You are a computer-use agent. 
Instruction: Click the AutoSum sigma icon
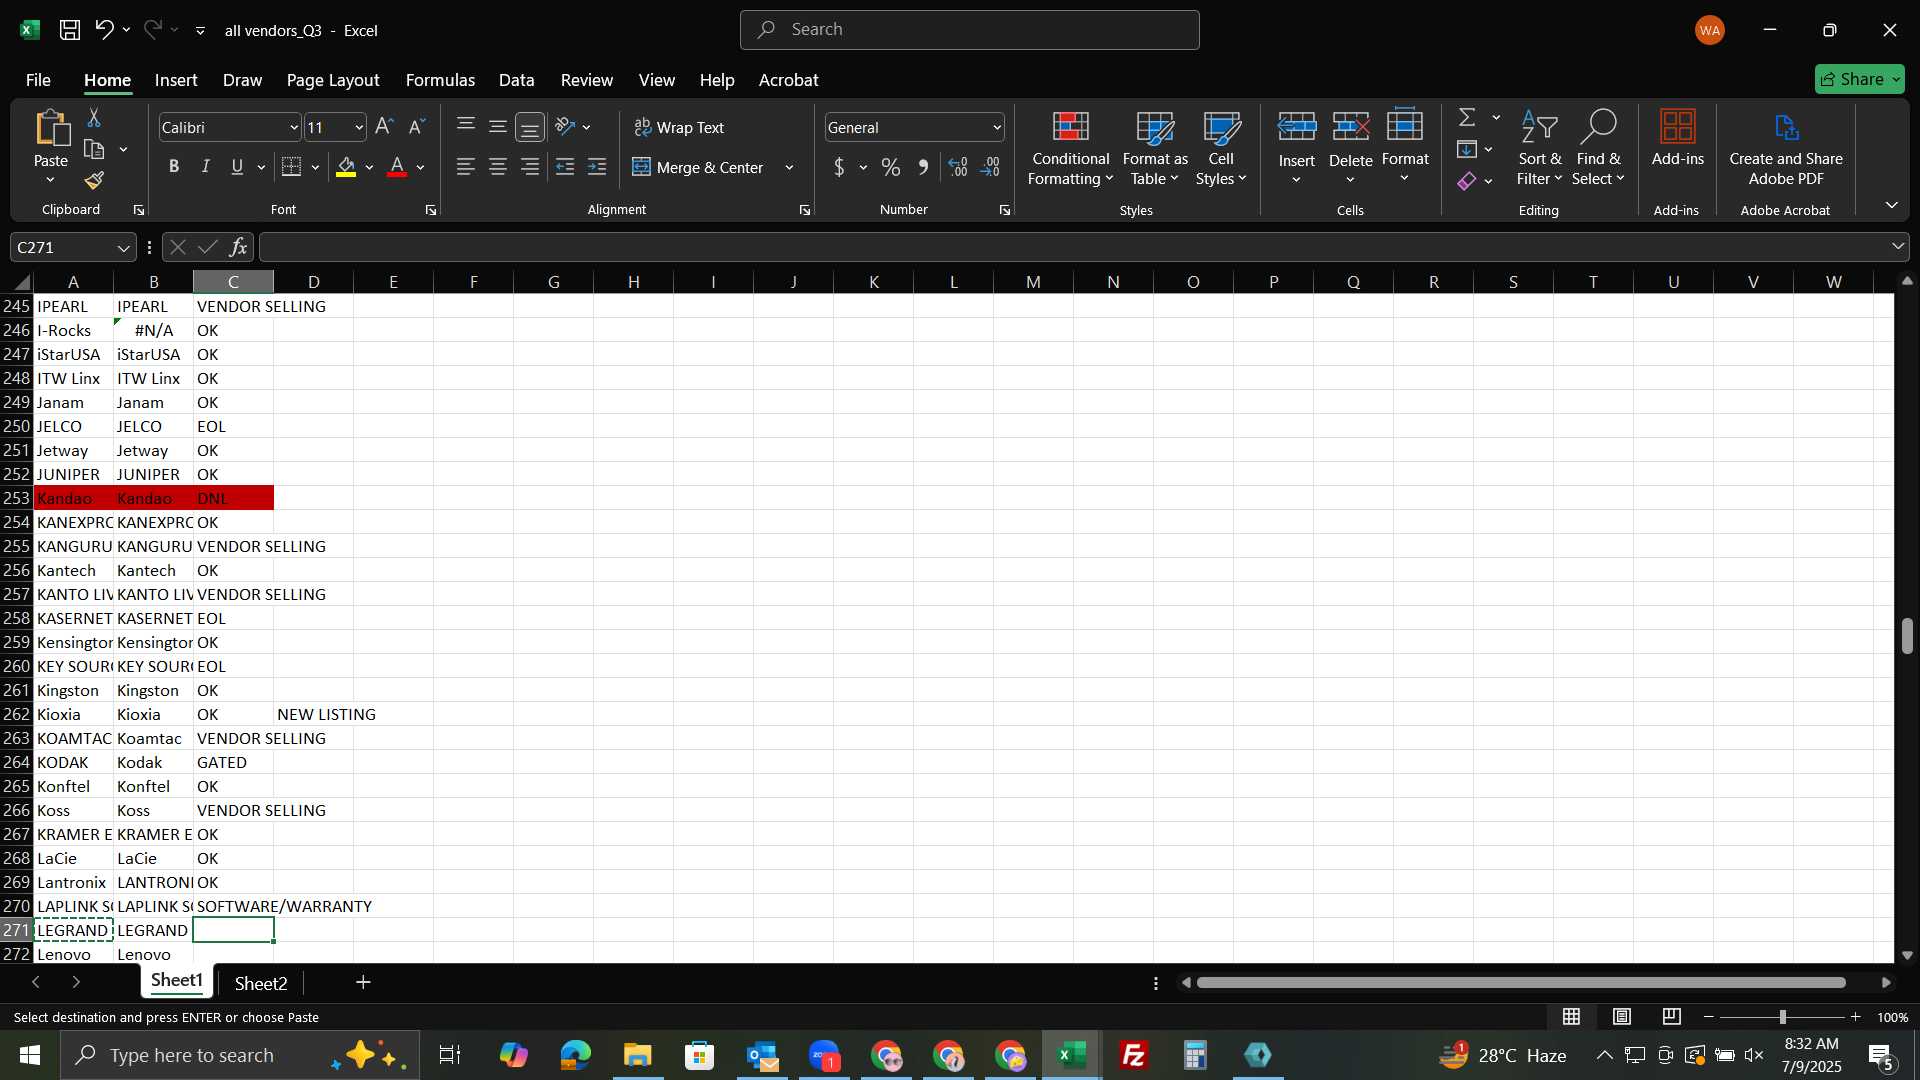[1467, 117]
